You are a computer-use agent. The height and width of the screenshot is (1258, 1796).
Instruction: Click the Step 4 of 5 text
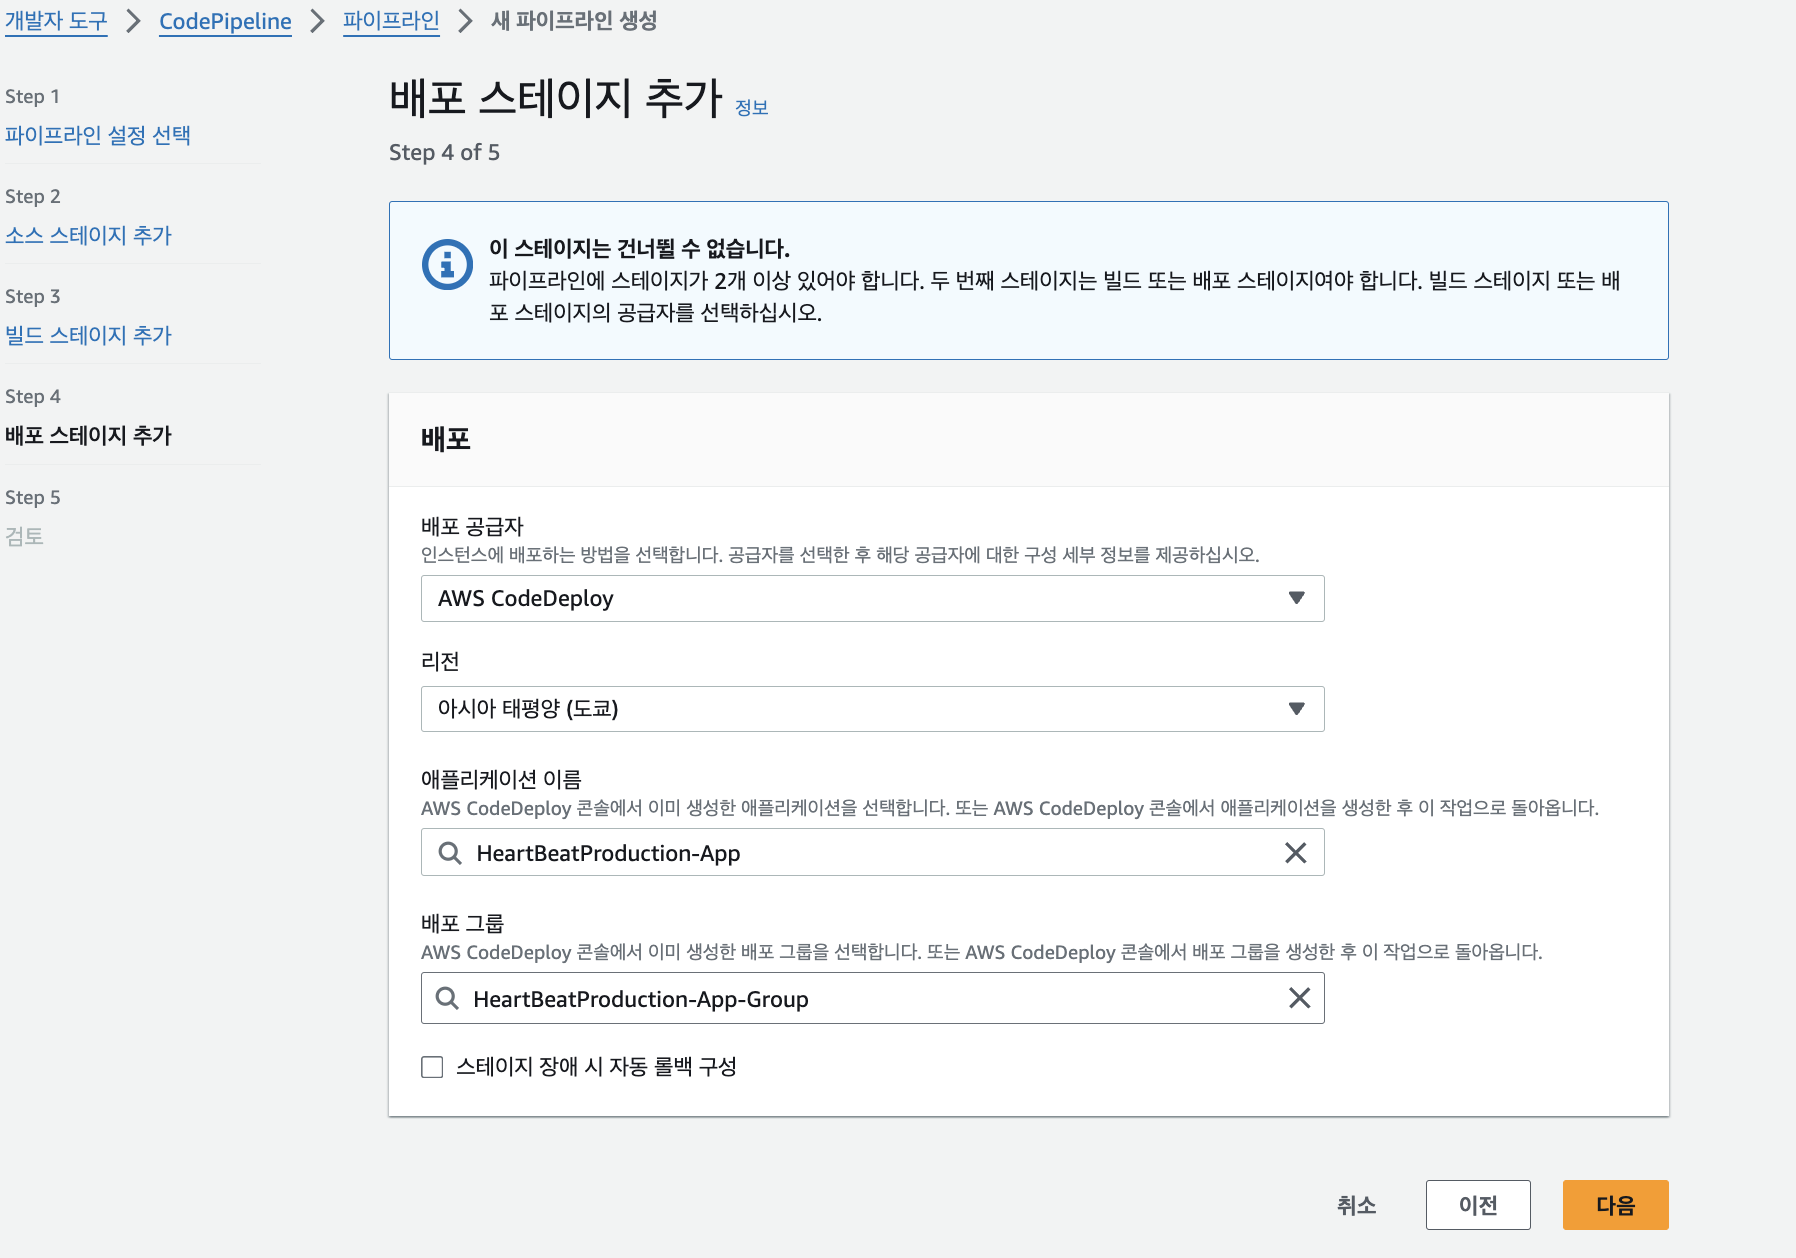click(x=444, y=152)
